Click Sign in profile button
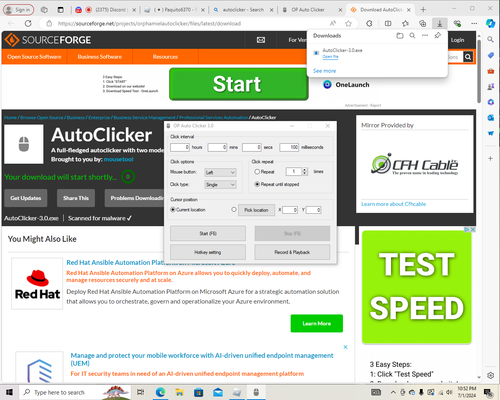 point(19,10)
